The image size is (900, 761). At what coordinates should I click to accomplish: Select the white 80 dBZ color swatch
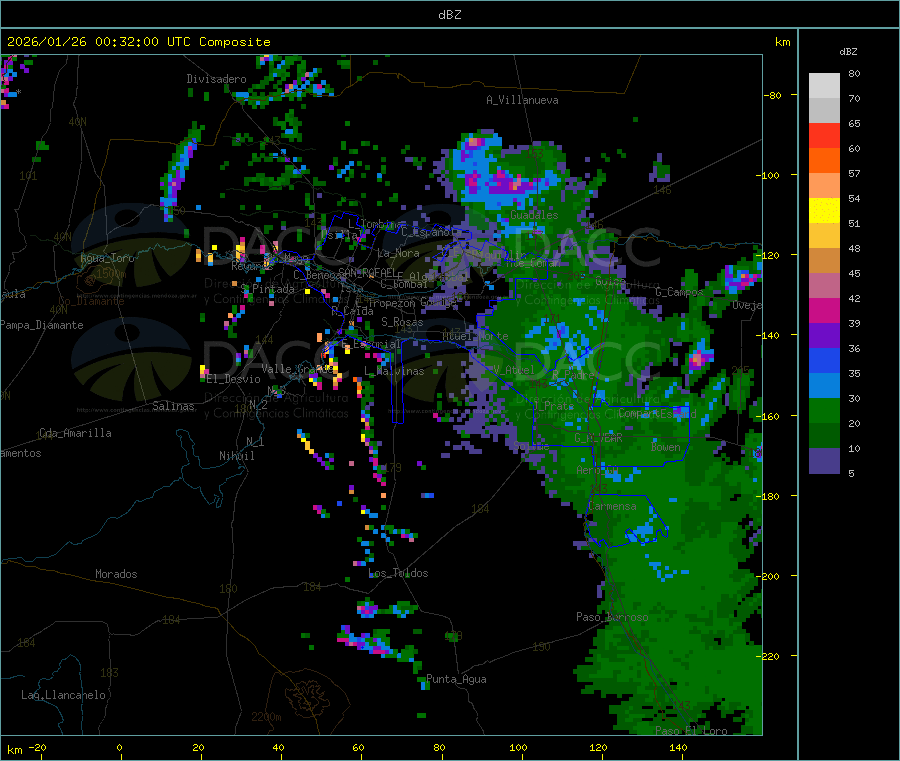[x=824, y=86]
